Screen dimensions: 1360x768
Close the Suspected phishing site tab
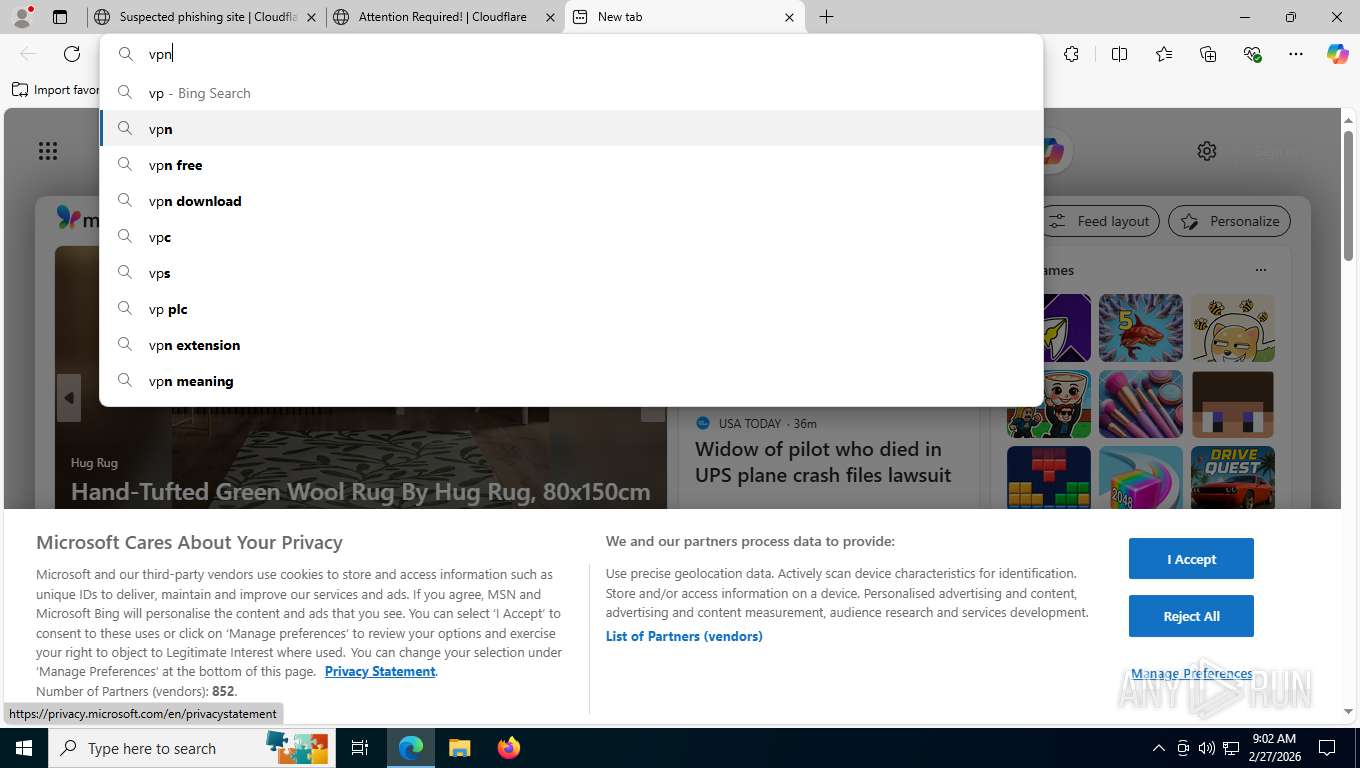click(311, 17)
